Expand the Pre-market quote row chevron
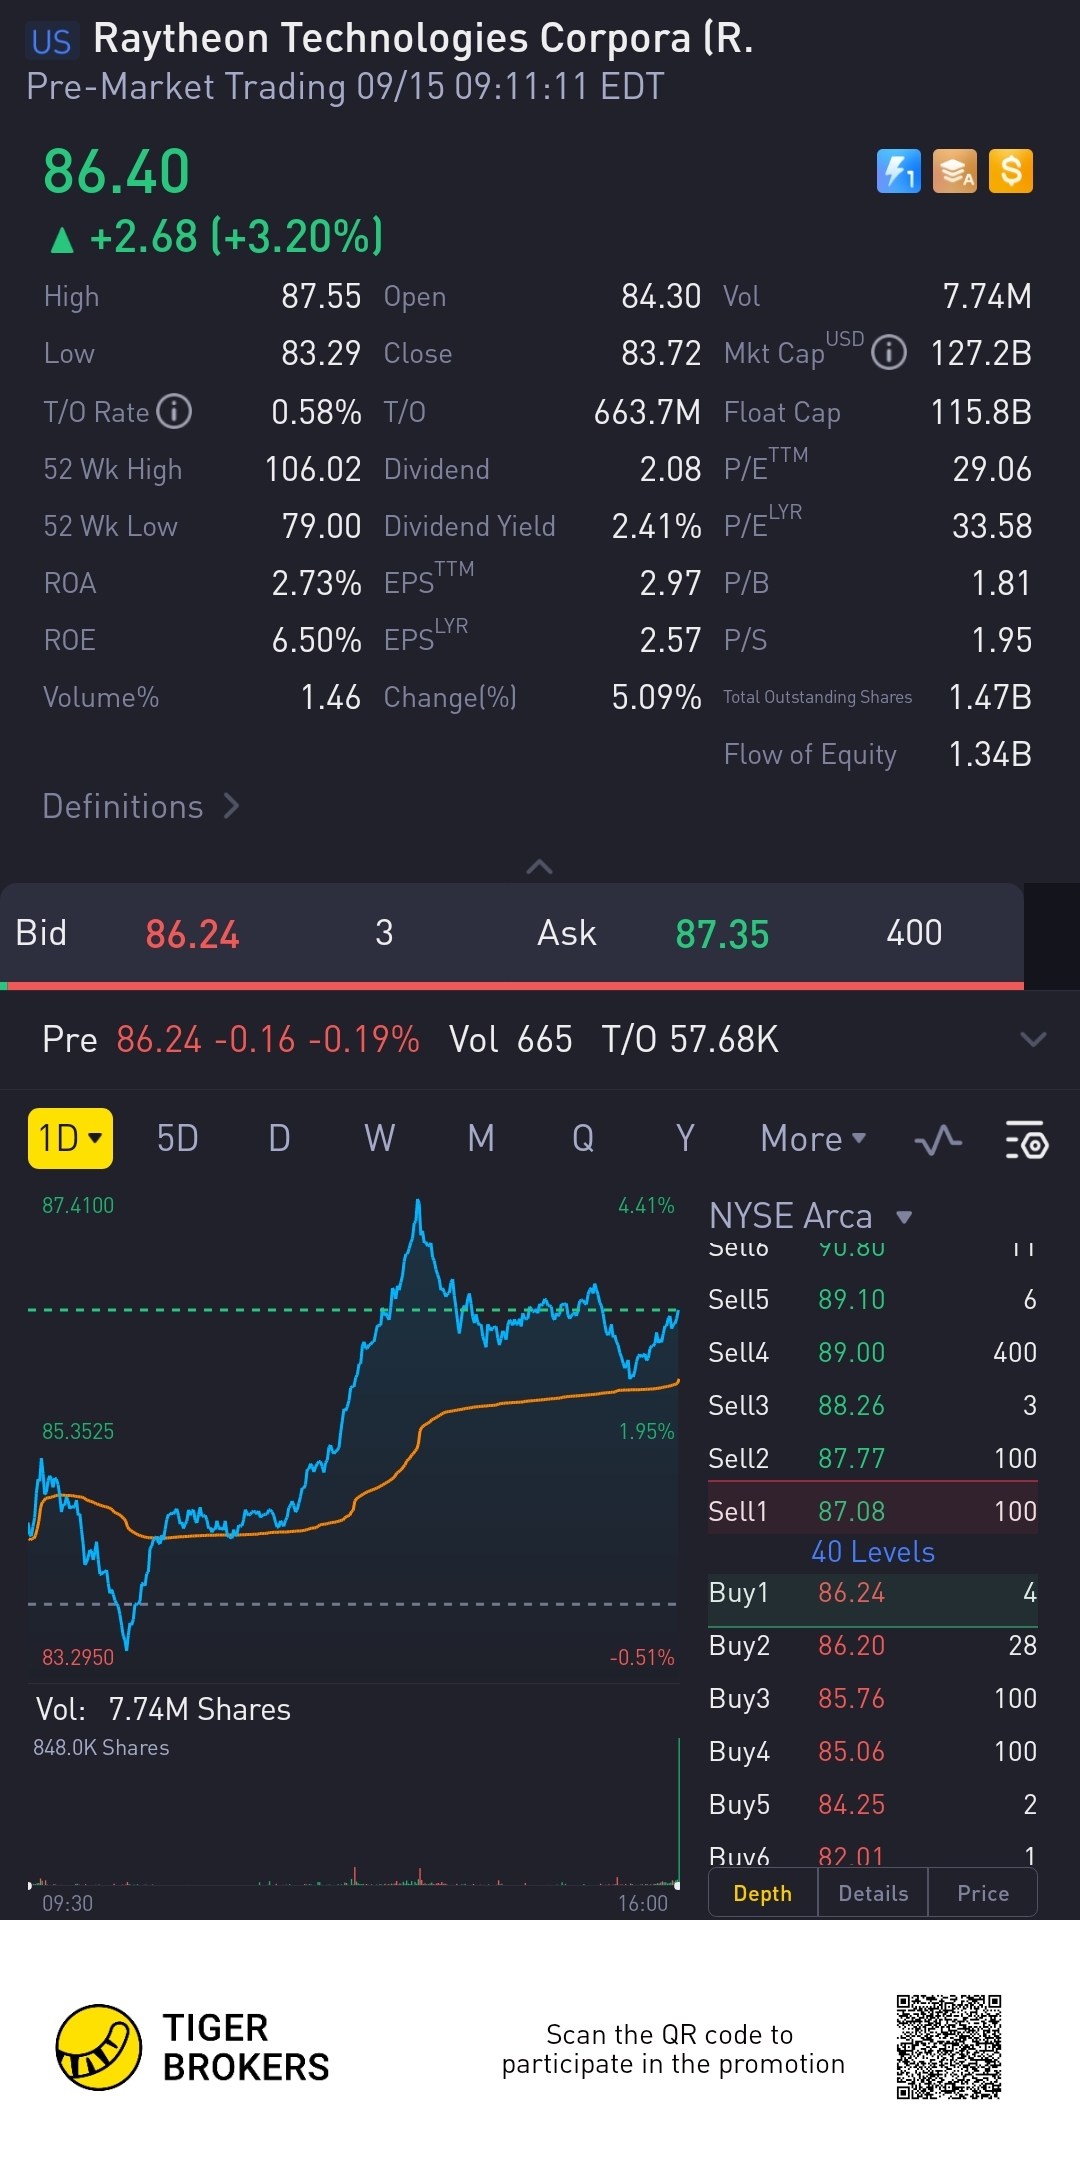 pos(1033,1039)
